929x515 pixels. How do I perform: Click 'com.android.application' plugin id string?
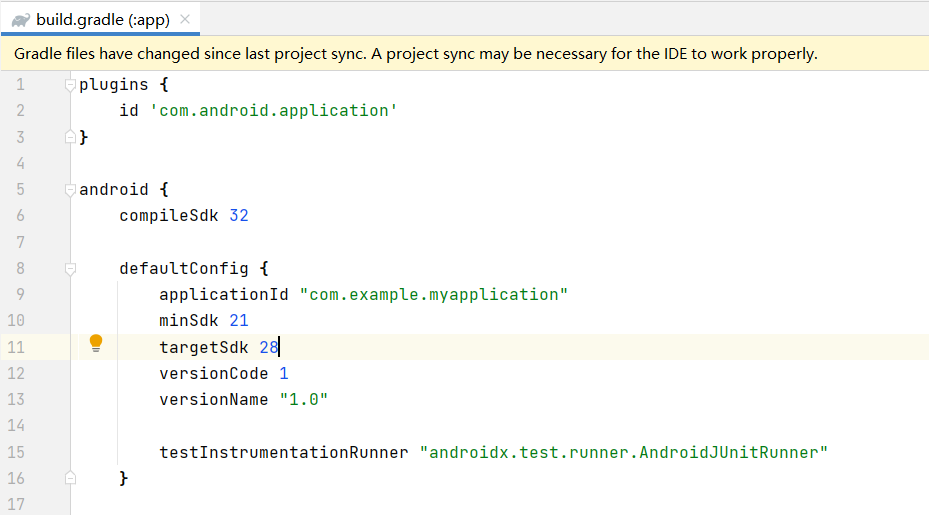coord(274,111)
